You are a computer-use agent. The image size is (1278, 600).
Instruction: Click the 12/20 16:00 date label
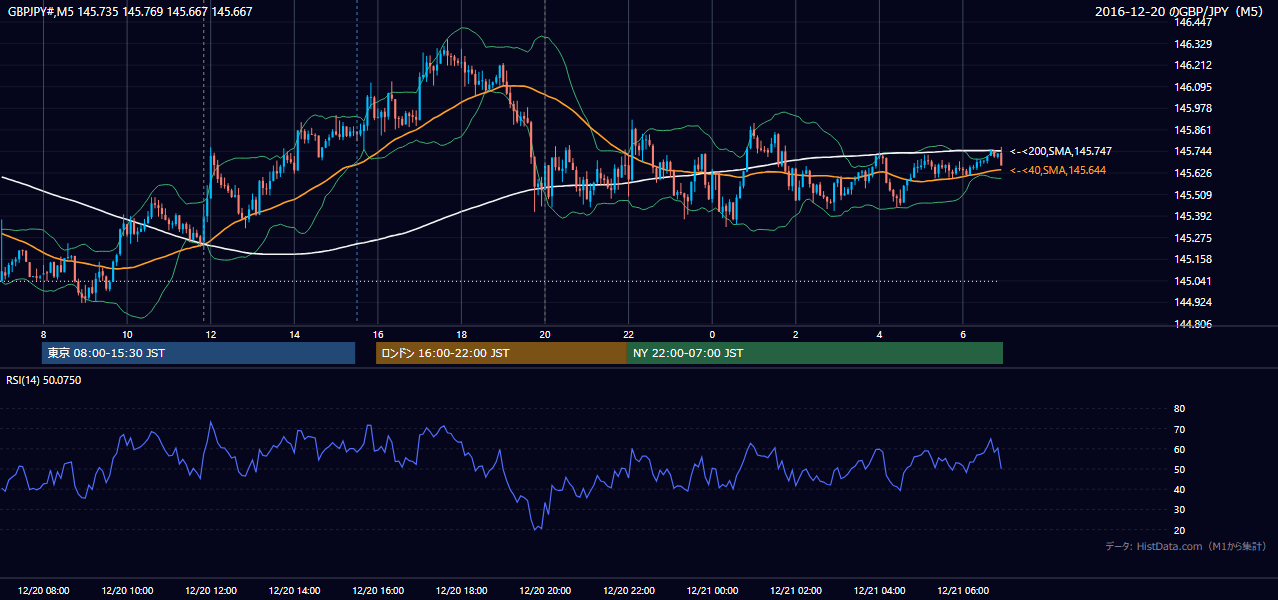pyautogui.click(x=378, y=591)
